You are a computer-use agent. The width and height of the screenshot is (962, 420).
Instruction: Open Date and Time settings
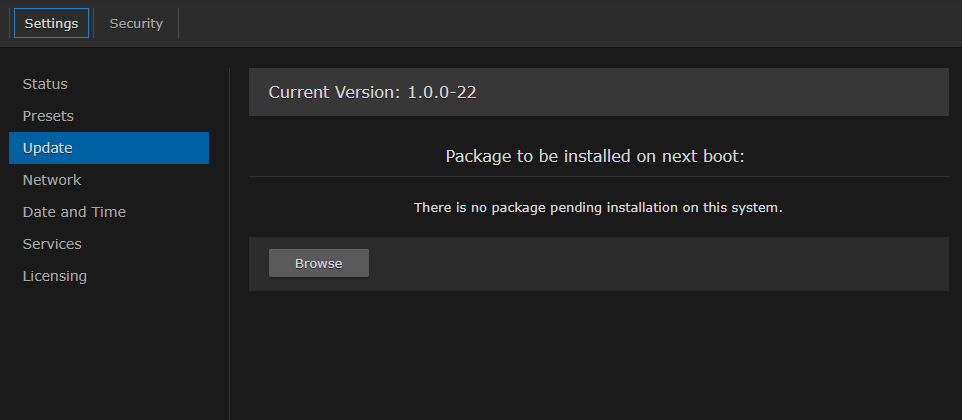click(74, 212)
